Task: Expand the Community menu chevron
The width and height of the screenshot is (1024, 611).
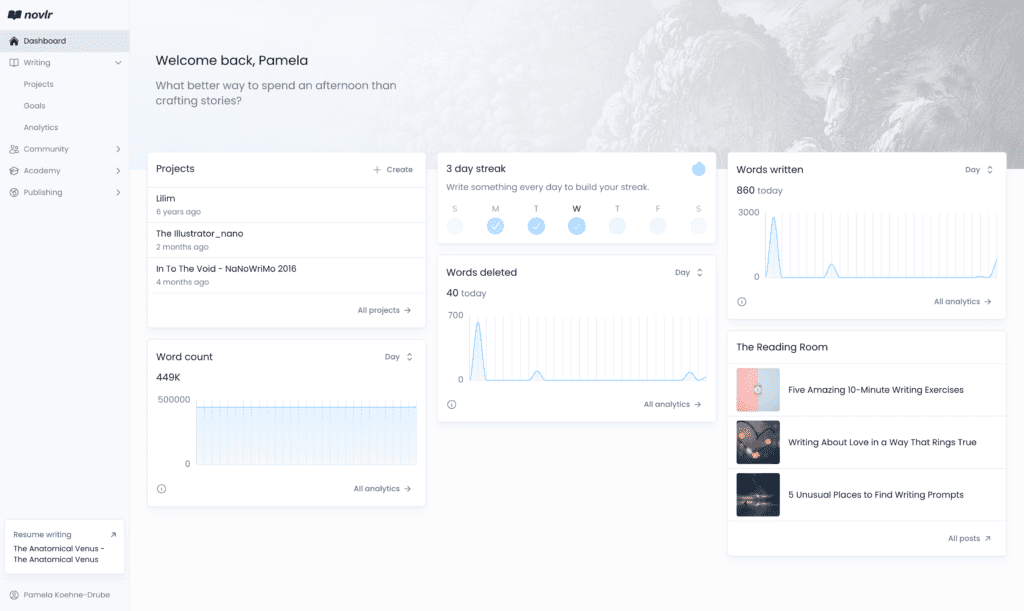Action: [x=118, y=149]
